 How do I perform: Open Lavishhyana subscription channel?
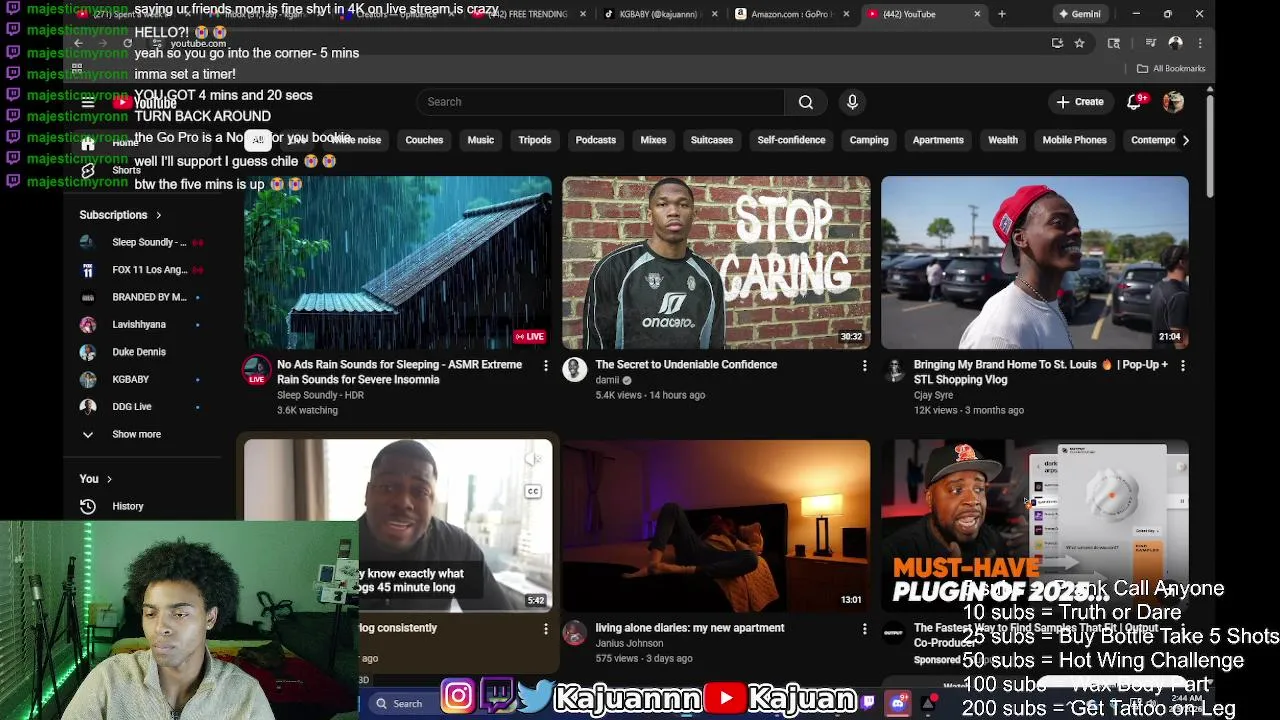coord(139,324)
